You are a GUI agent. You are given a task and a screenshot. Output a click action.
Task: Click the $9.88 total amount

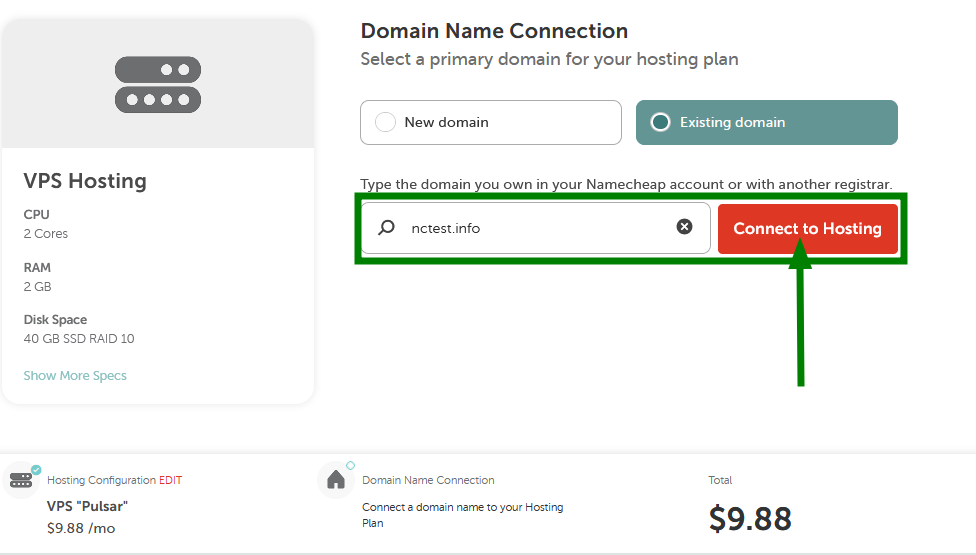749,518
